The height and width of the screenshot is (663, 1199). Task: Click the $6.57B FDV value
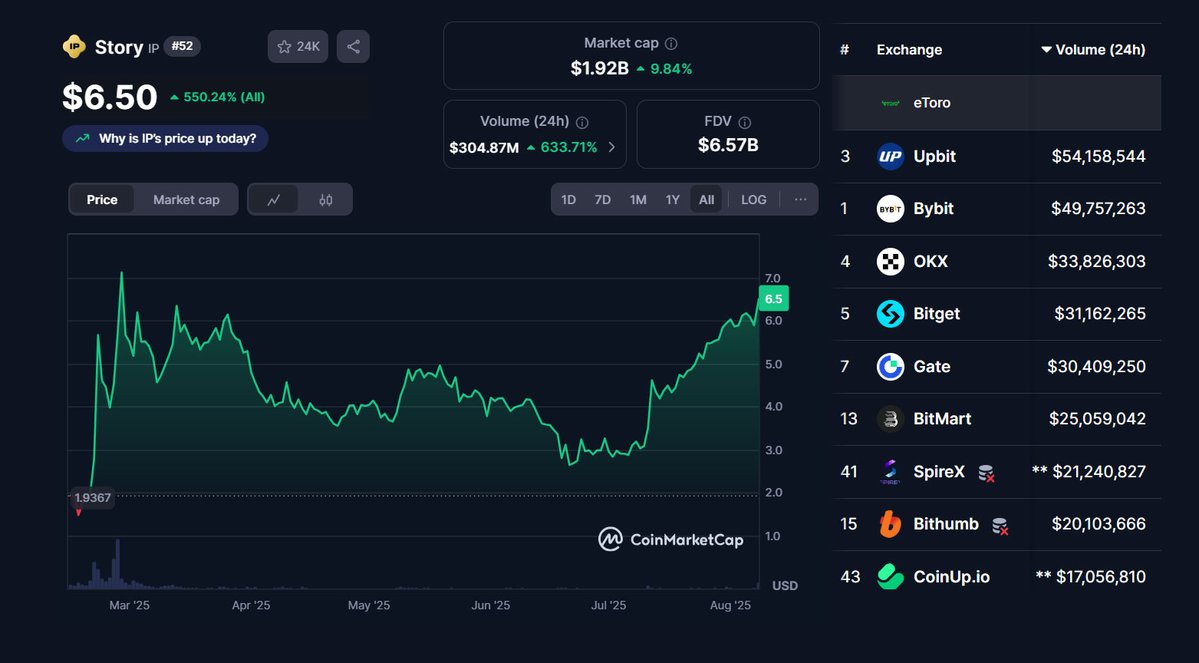coord(728,145)
